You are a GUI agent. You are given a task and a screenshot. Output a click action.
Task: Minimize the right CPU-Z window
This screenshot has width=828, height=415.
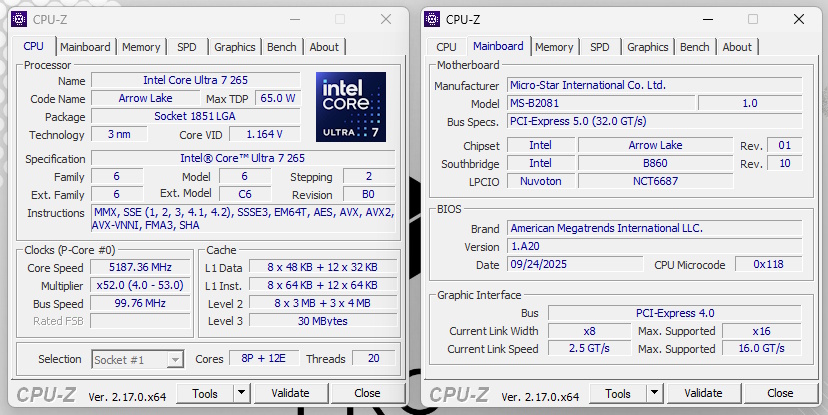[x=708, y=20]
